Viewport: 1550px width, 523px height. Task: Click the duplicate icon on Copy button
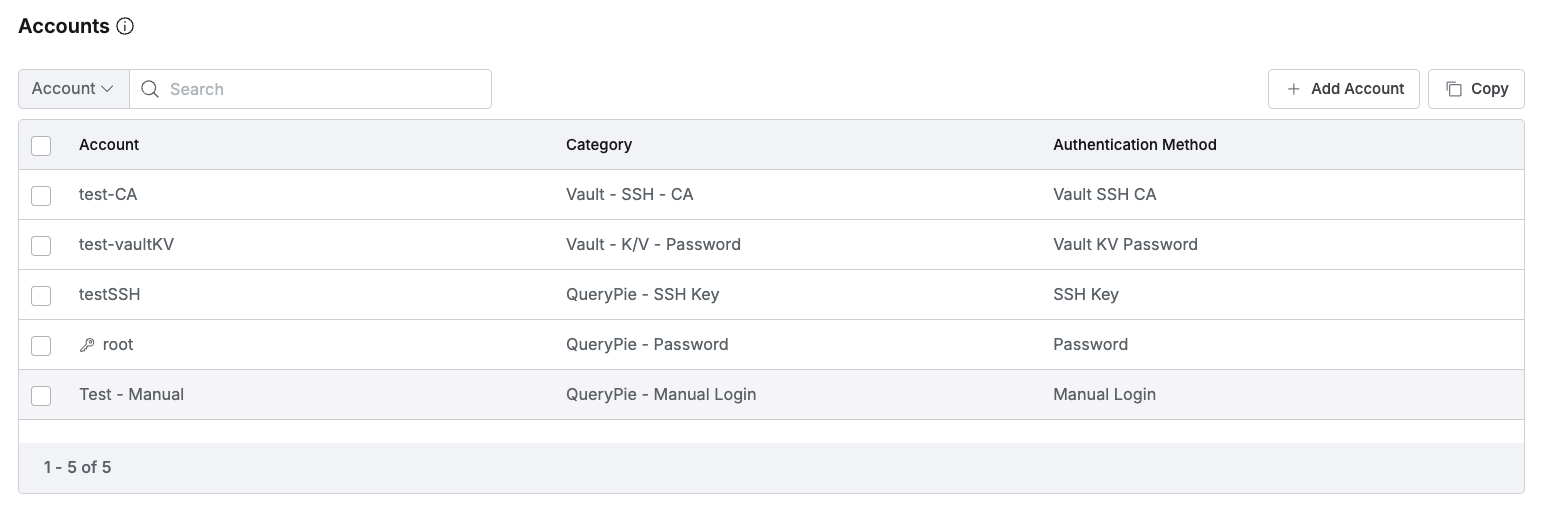tap(1454, 89)
